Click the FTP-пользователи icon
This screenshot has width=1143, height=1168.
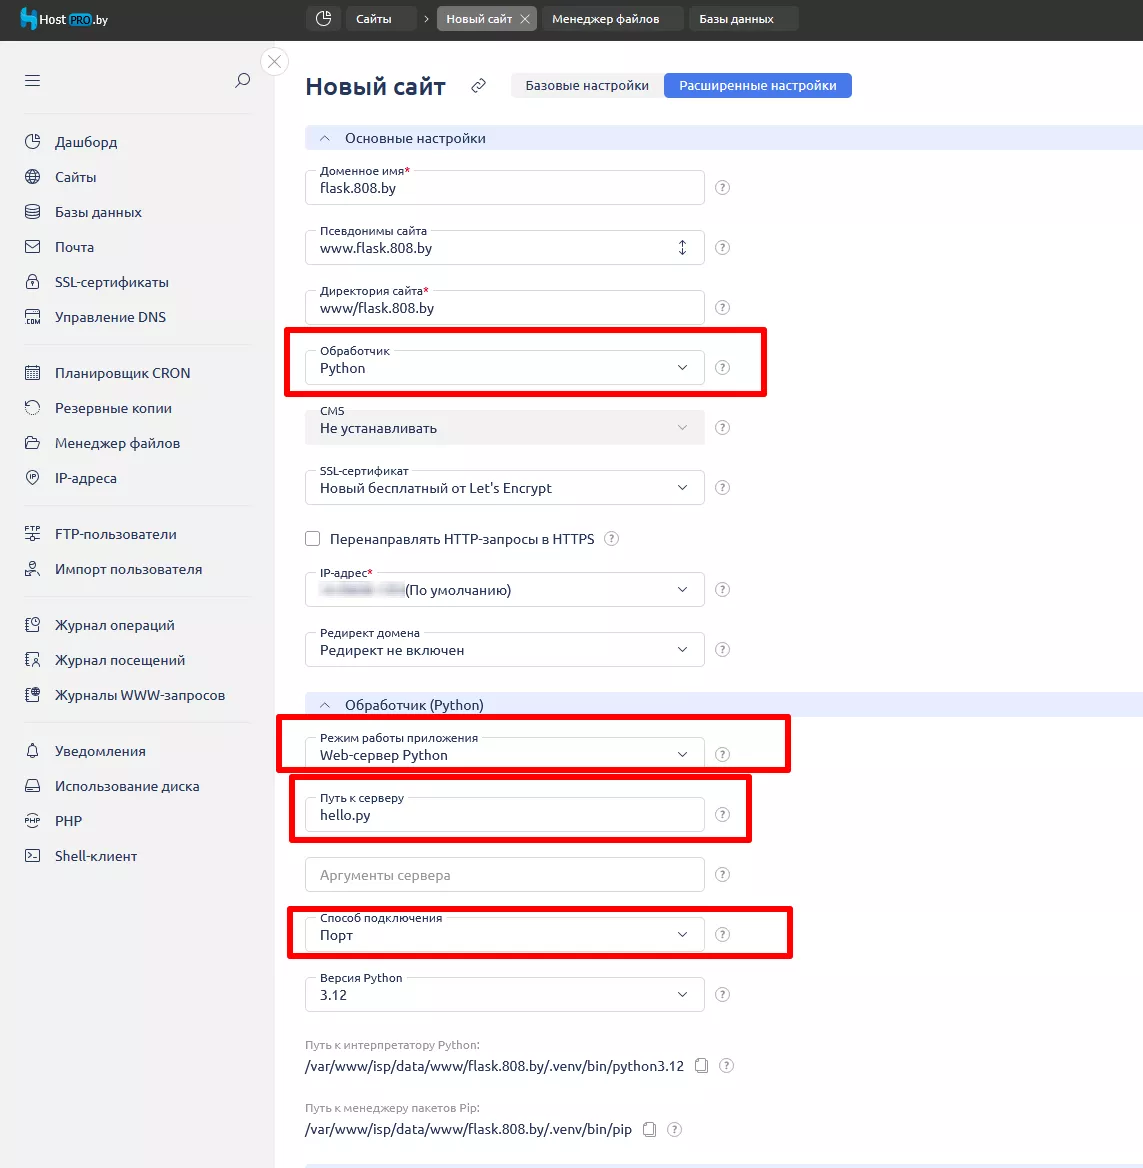32,533
